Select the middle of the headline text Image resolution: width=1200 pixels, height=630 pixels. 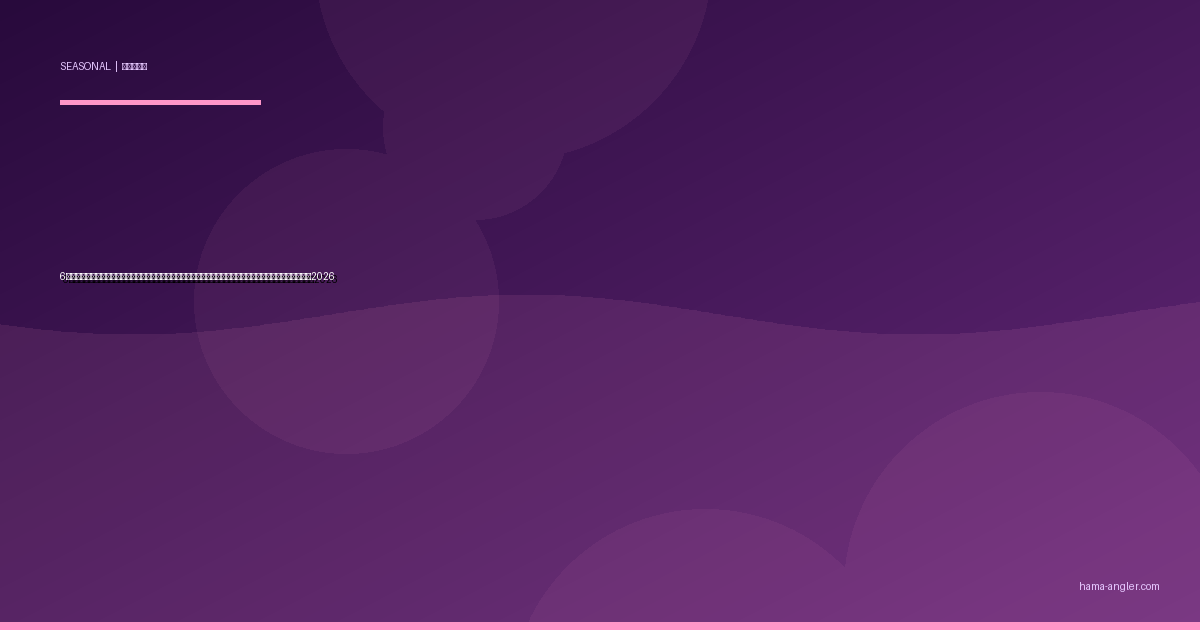190,277
